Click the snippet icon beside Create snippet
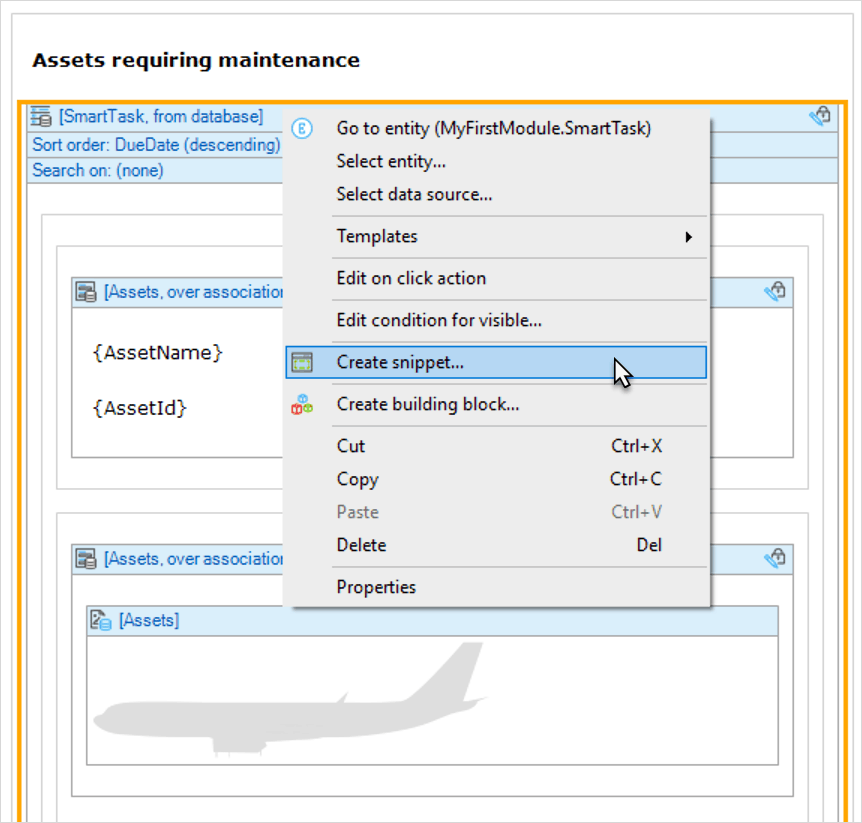 302,363
